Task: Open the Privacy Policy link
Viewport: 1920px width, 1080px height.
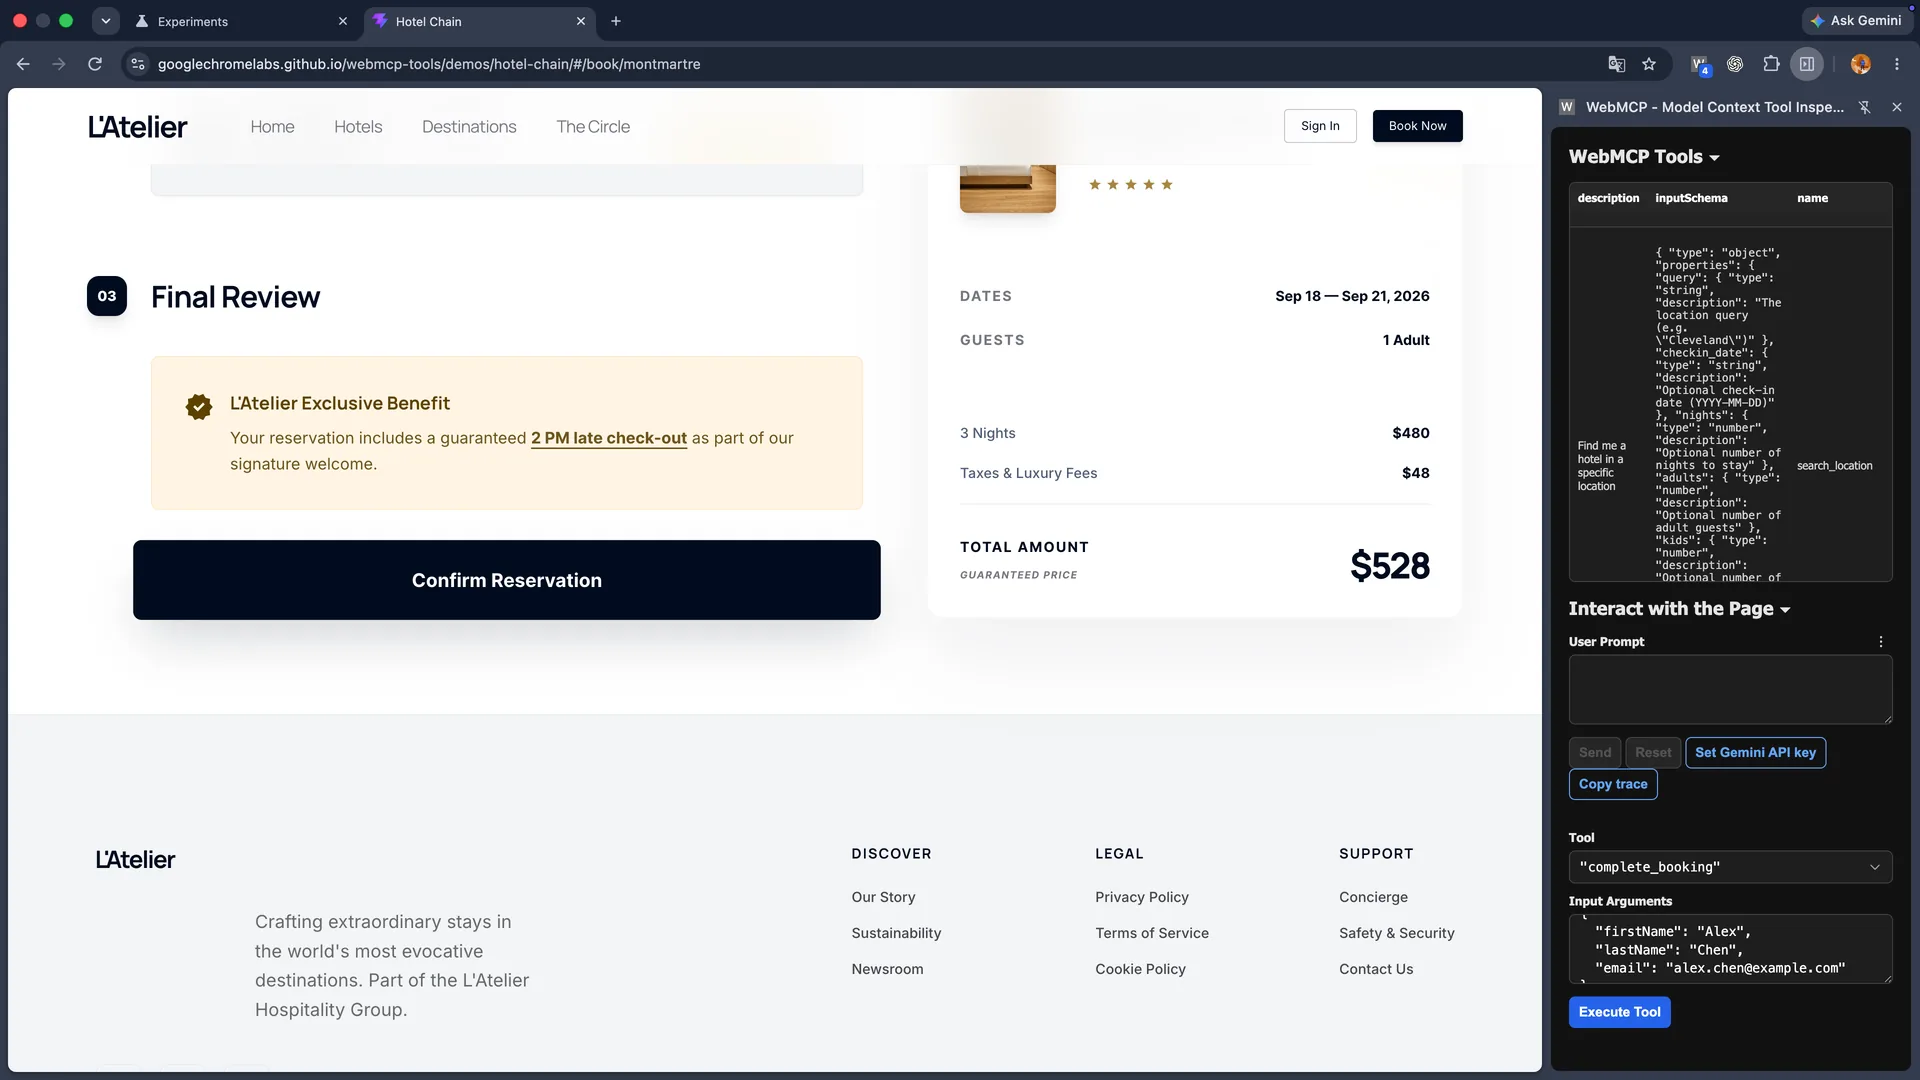Action: tap(1141, 897)
